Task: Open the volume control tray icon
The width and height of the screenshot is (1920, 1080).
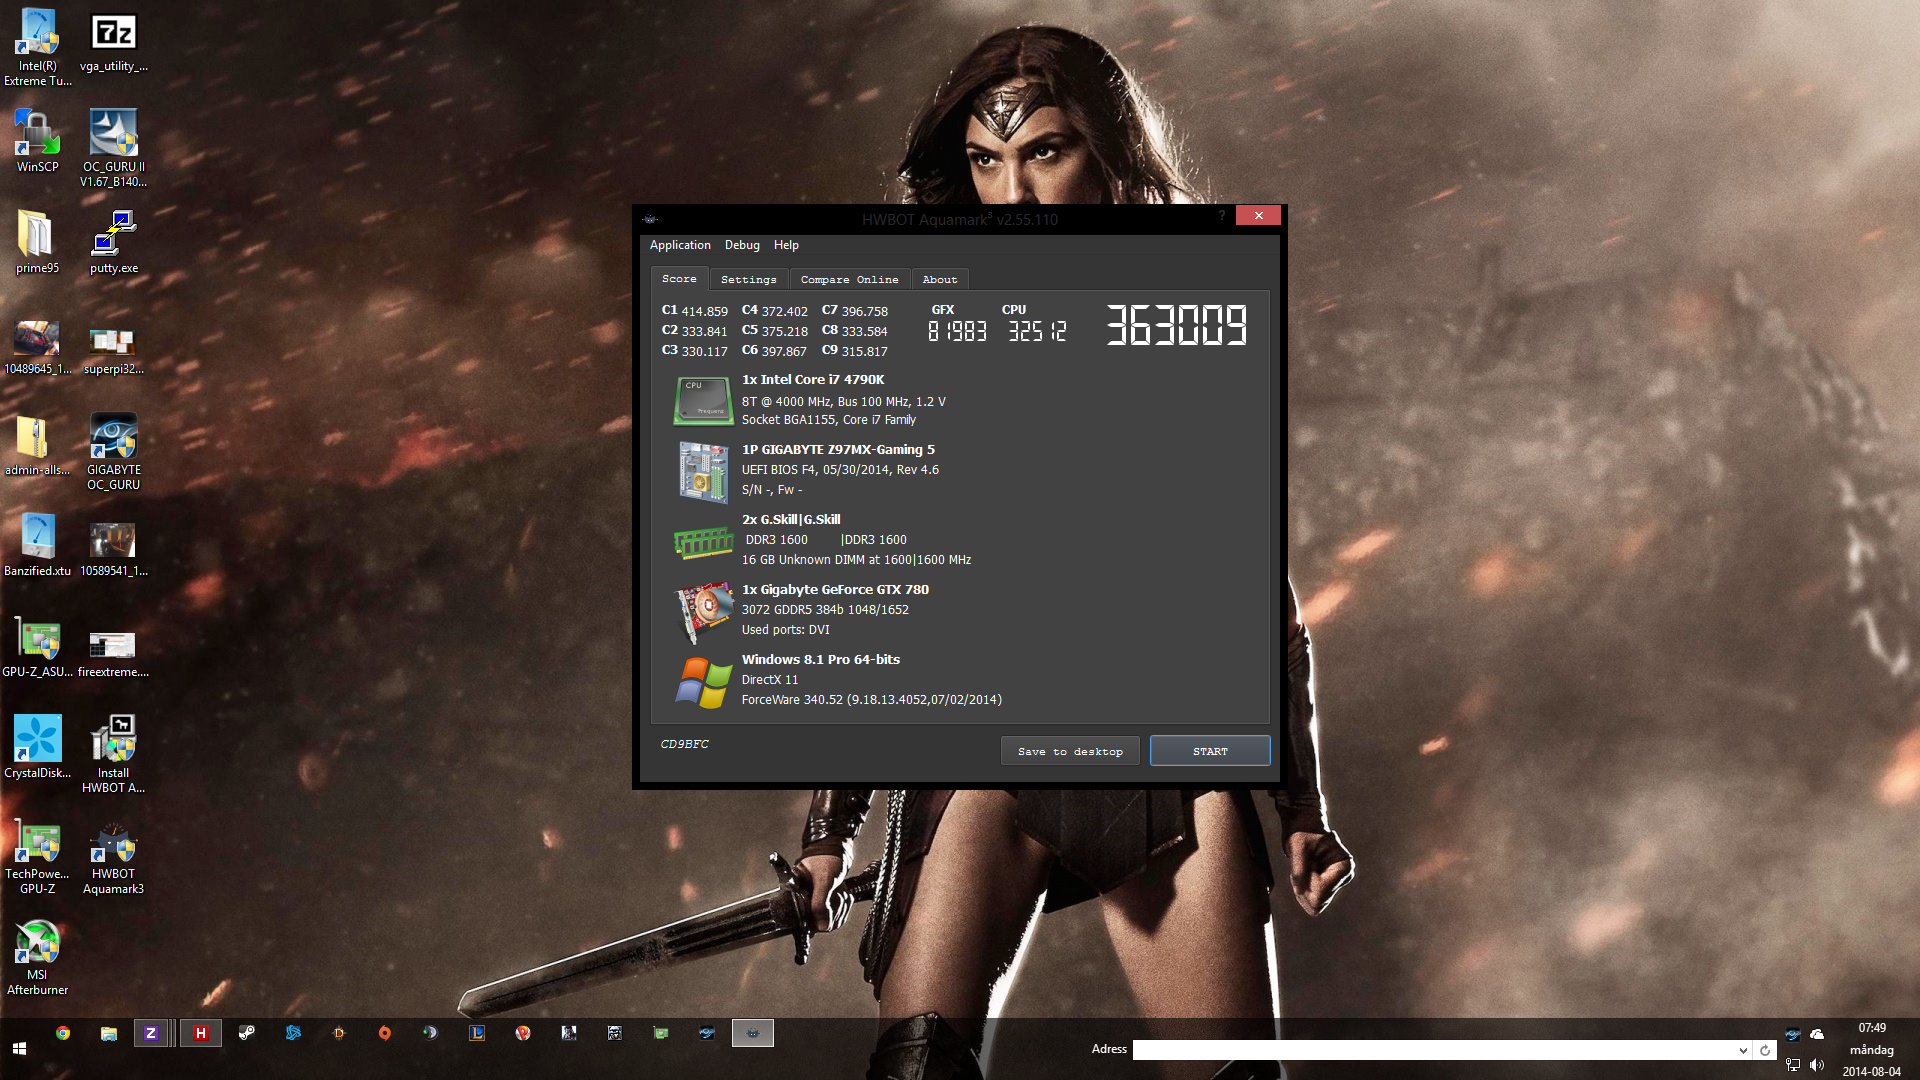Action: [1817, 1065]
